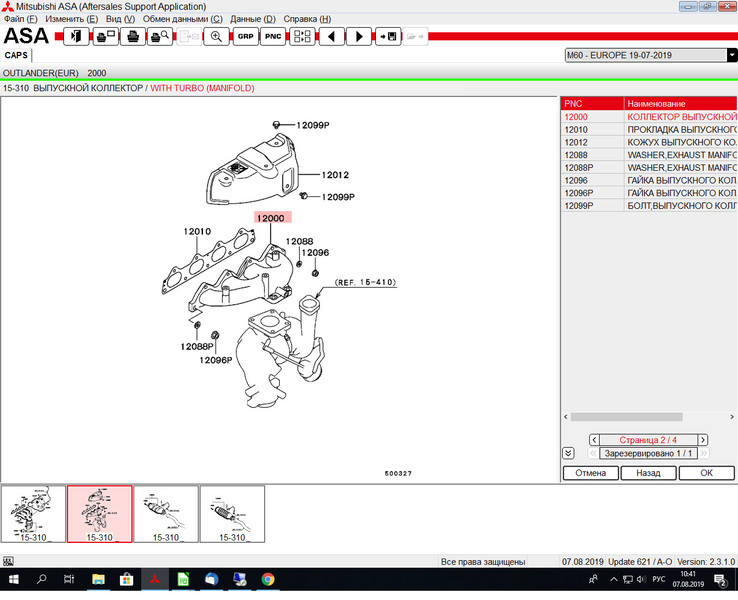738x600 pixels.
Task: Open the Файл menu
Action: [x=20, y=19]
